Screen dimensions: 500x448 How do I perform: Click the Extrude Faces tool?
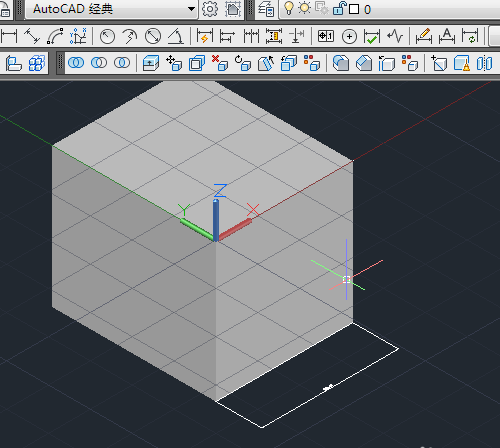150,63
